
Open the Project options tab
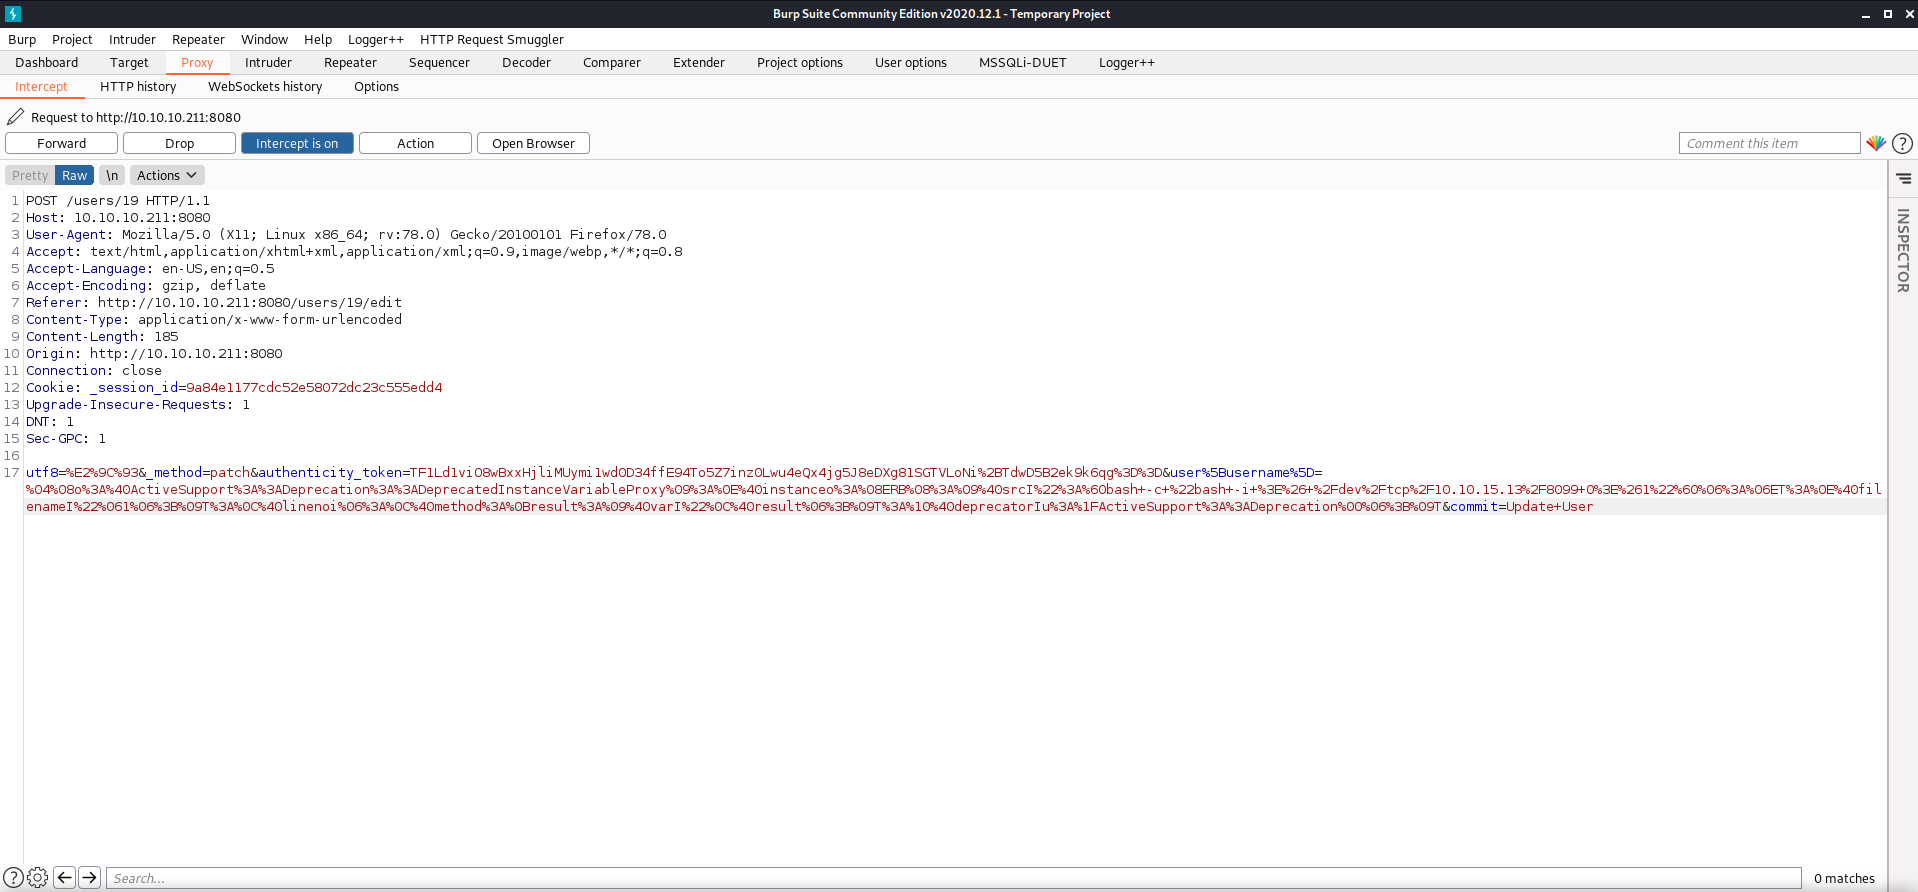[x=800, y=62]
